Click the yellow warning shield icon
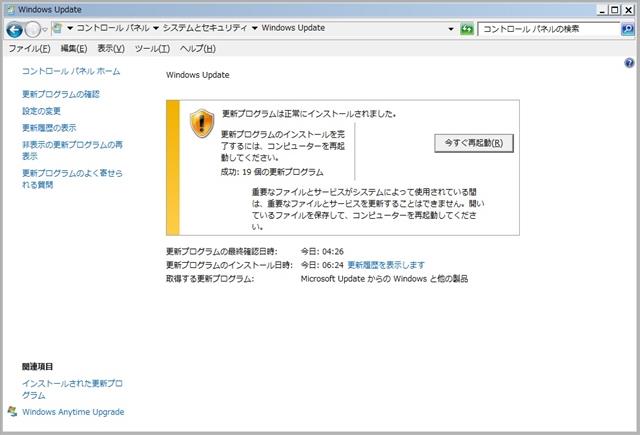640x435 pixels. [202, 123]
